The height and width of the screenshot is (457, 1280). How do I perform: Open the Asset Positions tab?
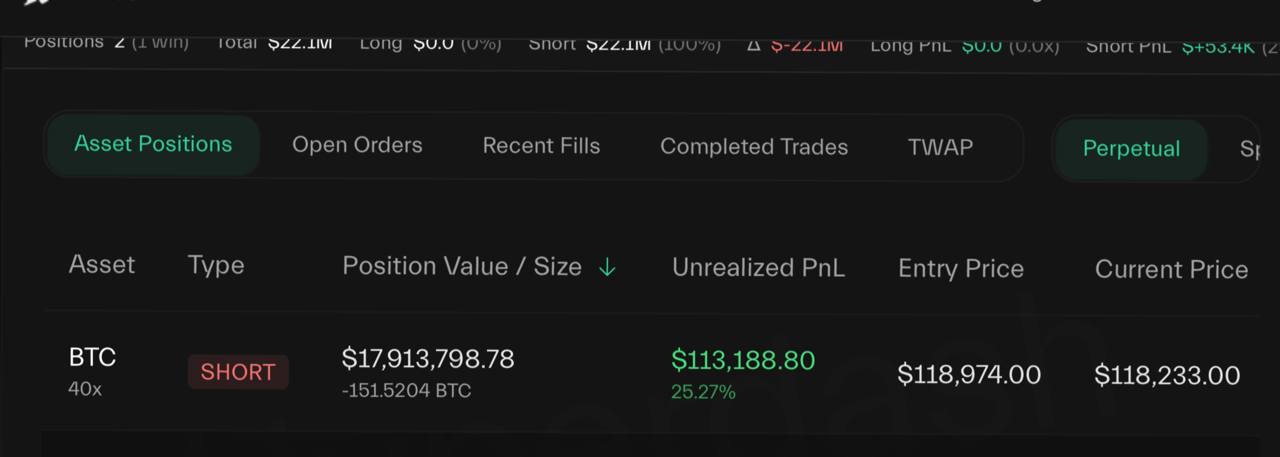(x=153, y=144)
